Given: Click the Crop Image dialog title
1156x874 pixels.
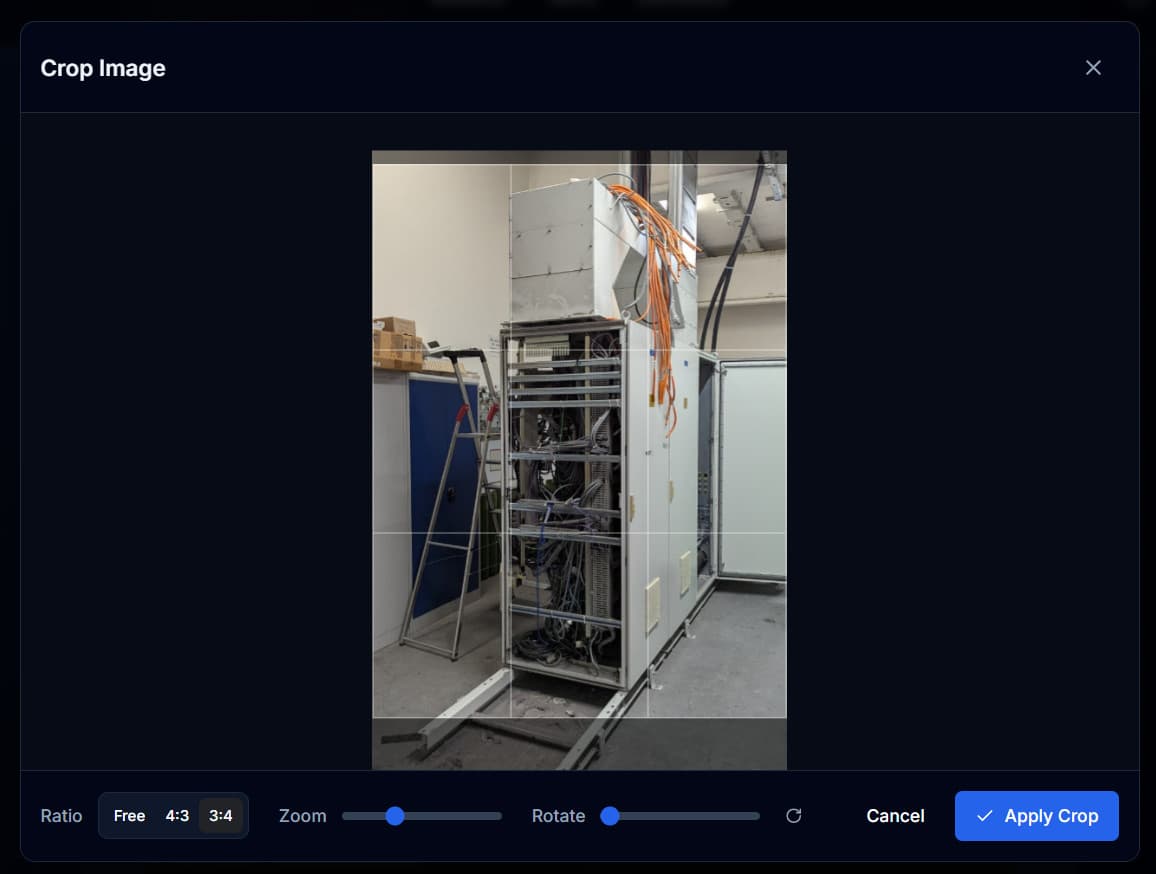Looking at the screenshot, I should coord(102,67).
